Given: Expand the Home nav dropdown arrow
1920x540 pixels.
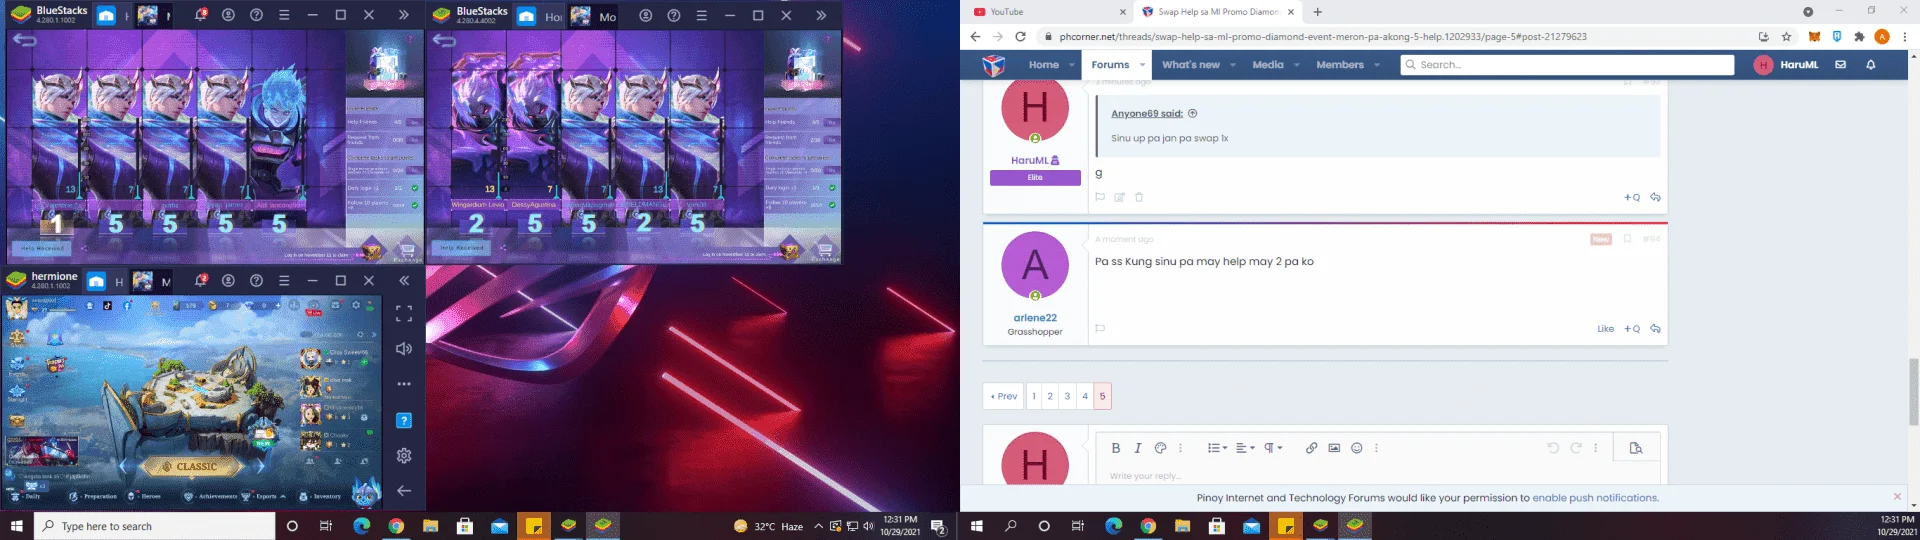Looking at the screenshot, I should click(x=1072, y=65).
